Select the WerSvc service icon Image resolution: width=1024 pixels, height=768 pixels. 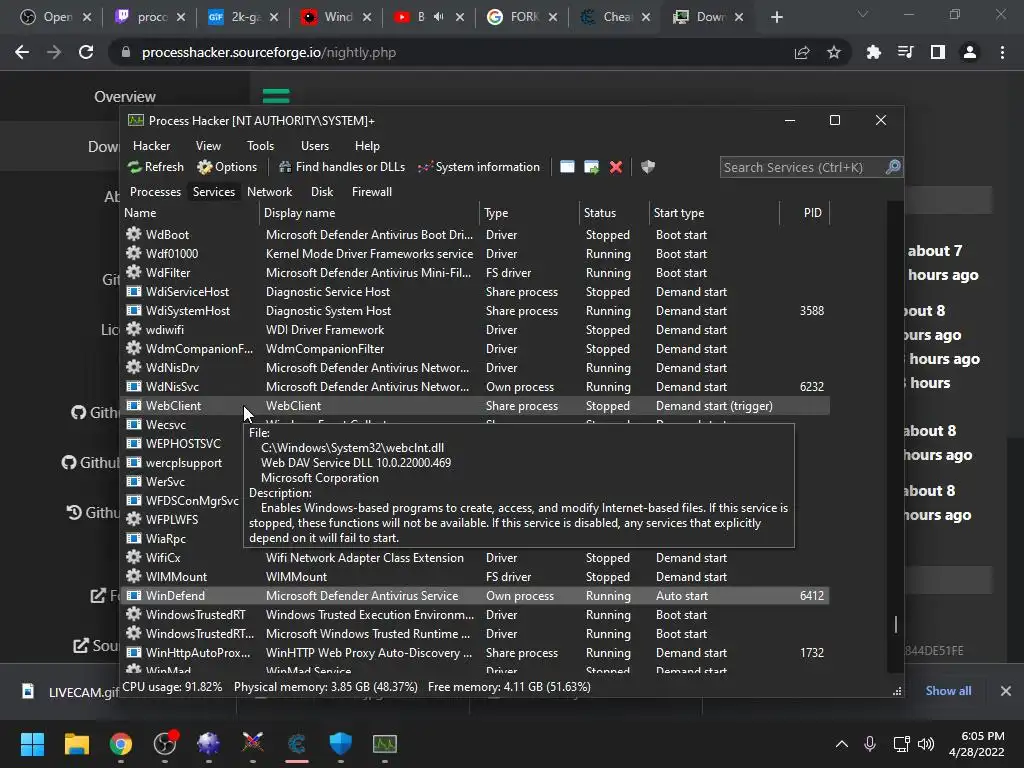click(x=134, y=481)
